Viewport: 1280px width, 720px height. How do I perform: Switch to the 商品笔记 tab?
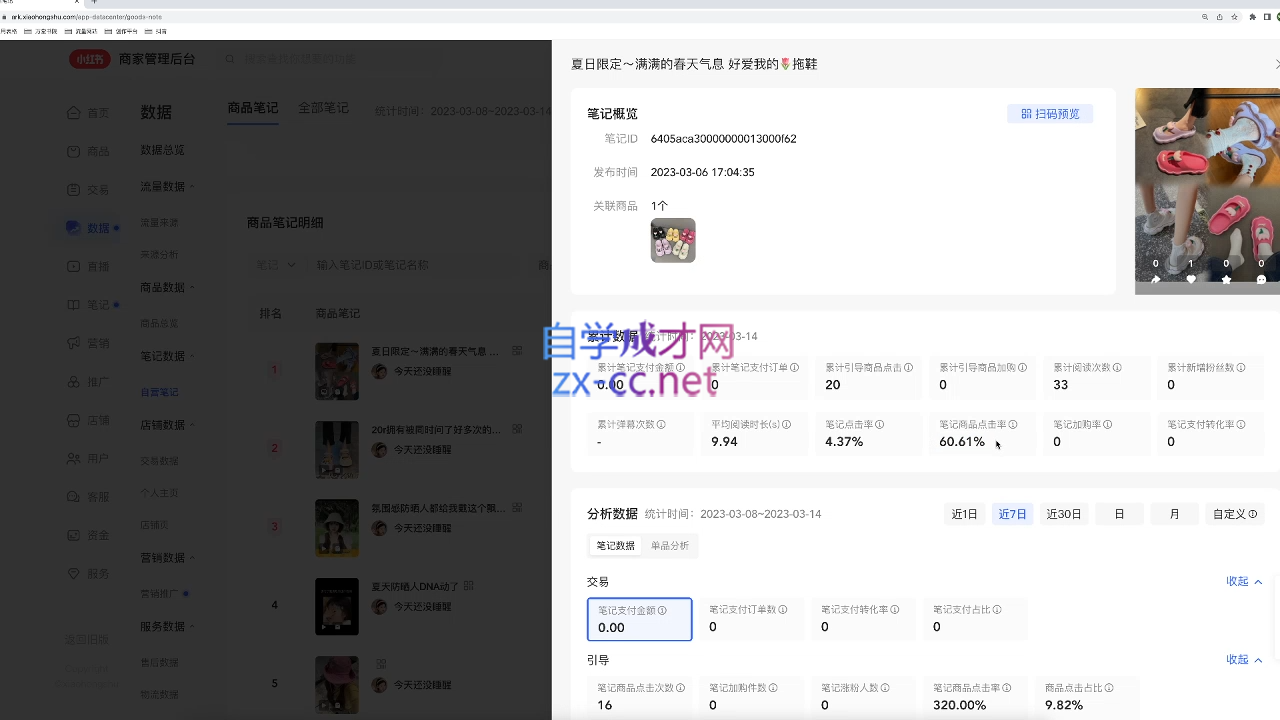(x=253, y=108)
